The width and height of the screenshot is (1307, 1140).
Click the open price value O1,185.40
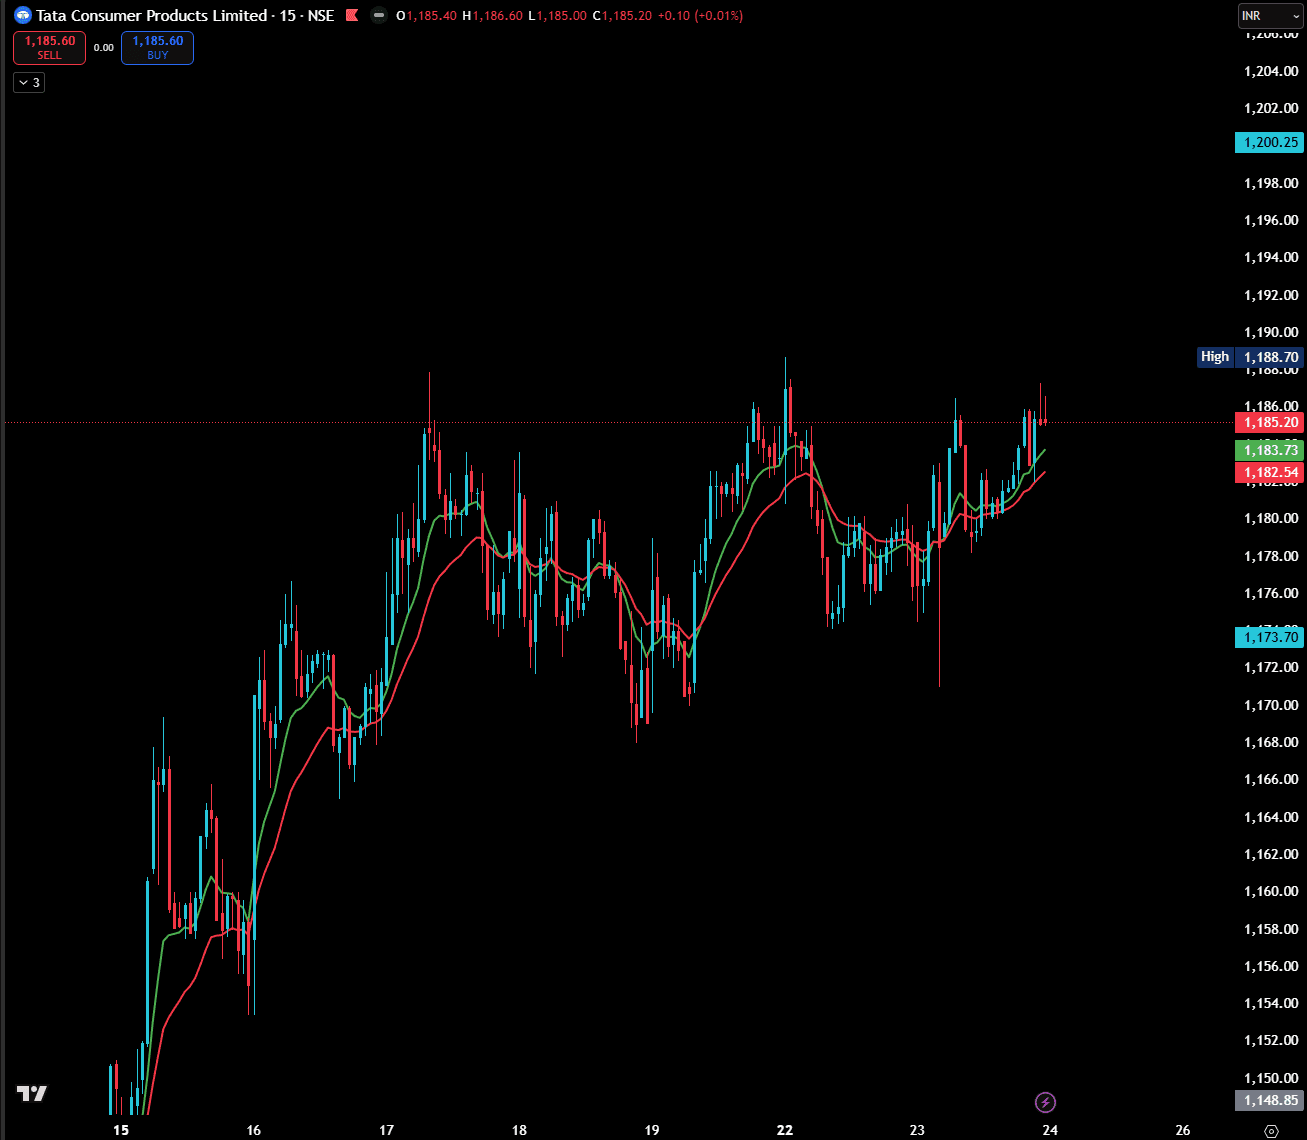click(x=427, y=16)
